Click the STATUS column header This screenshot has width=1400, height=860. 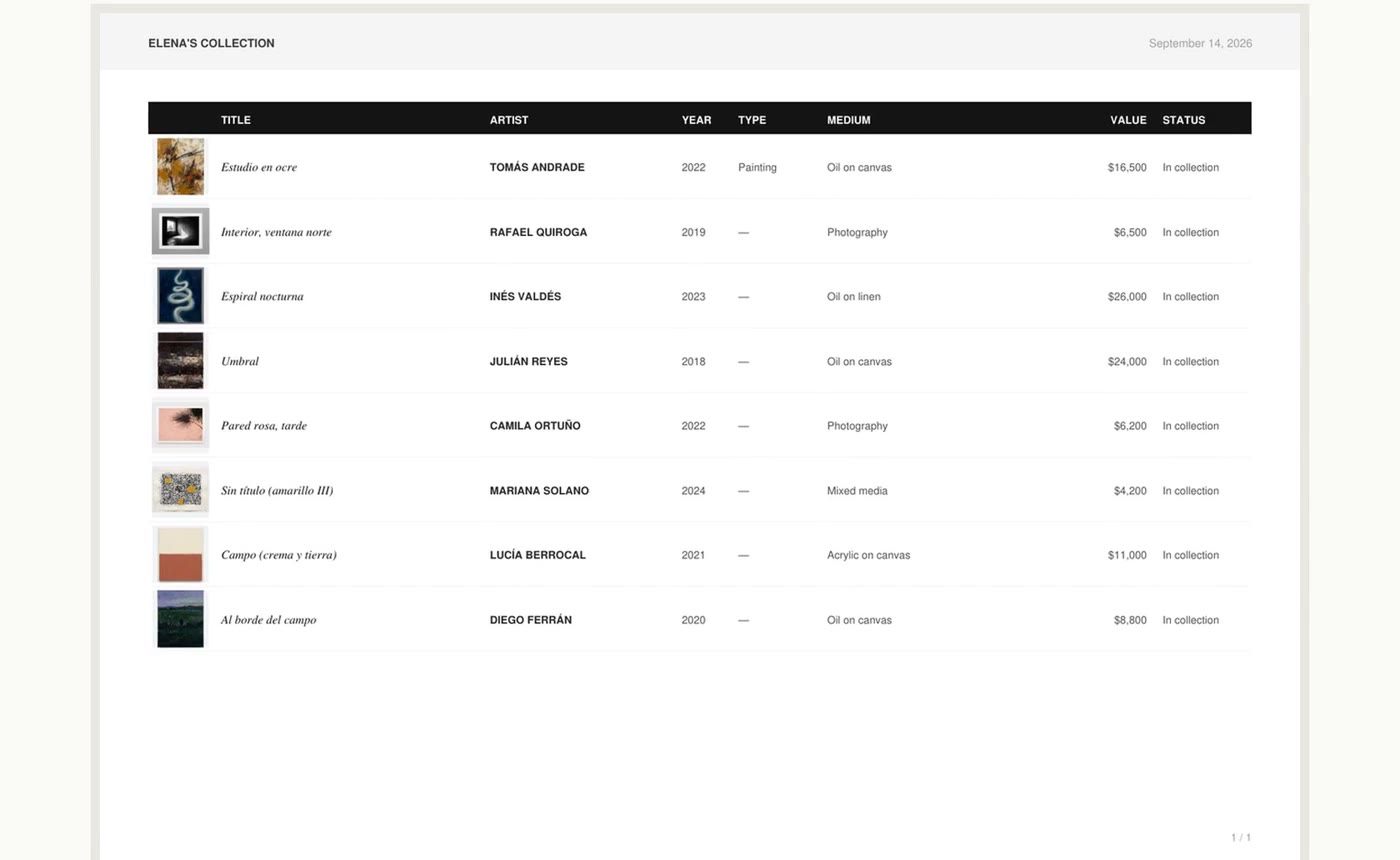(x=1183, y=120)
